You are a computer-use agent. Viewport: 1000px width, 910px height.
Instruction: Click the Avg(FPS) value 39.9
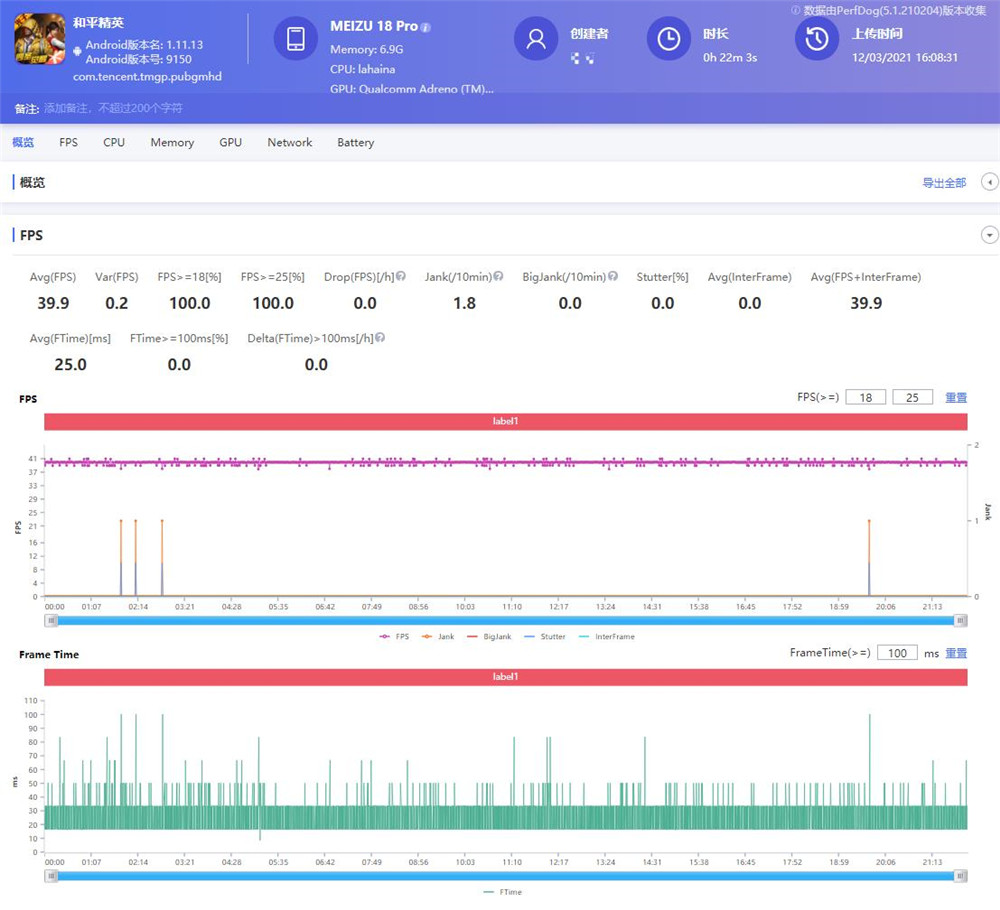click(53, 303)
